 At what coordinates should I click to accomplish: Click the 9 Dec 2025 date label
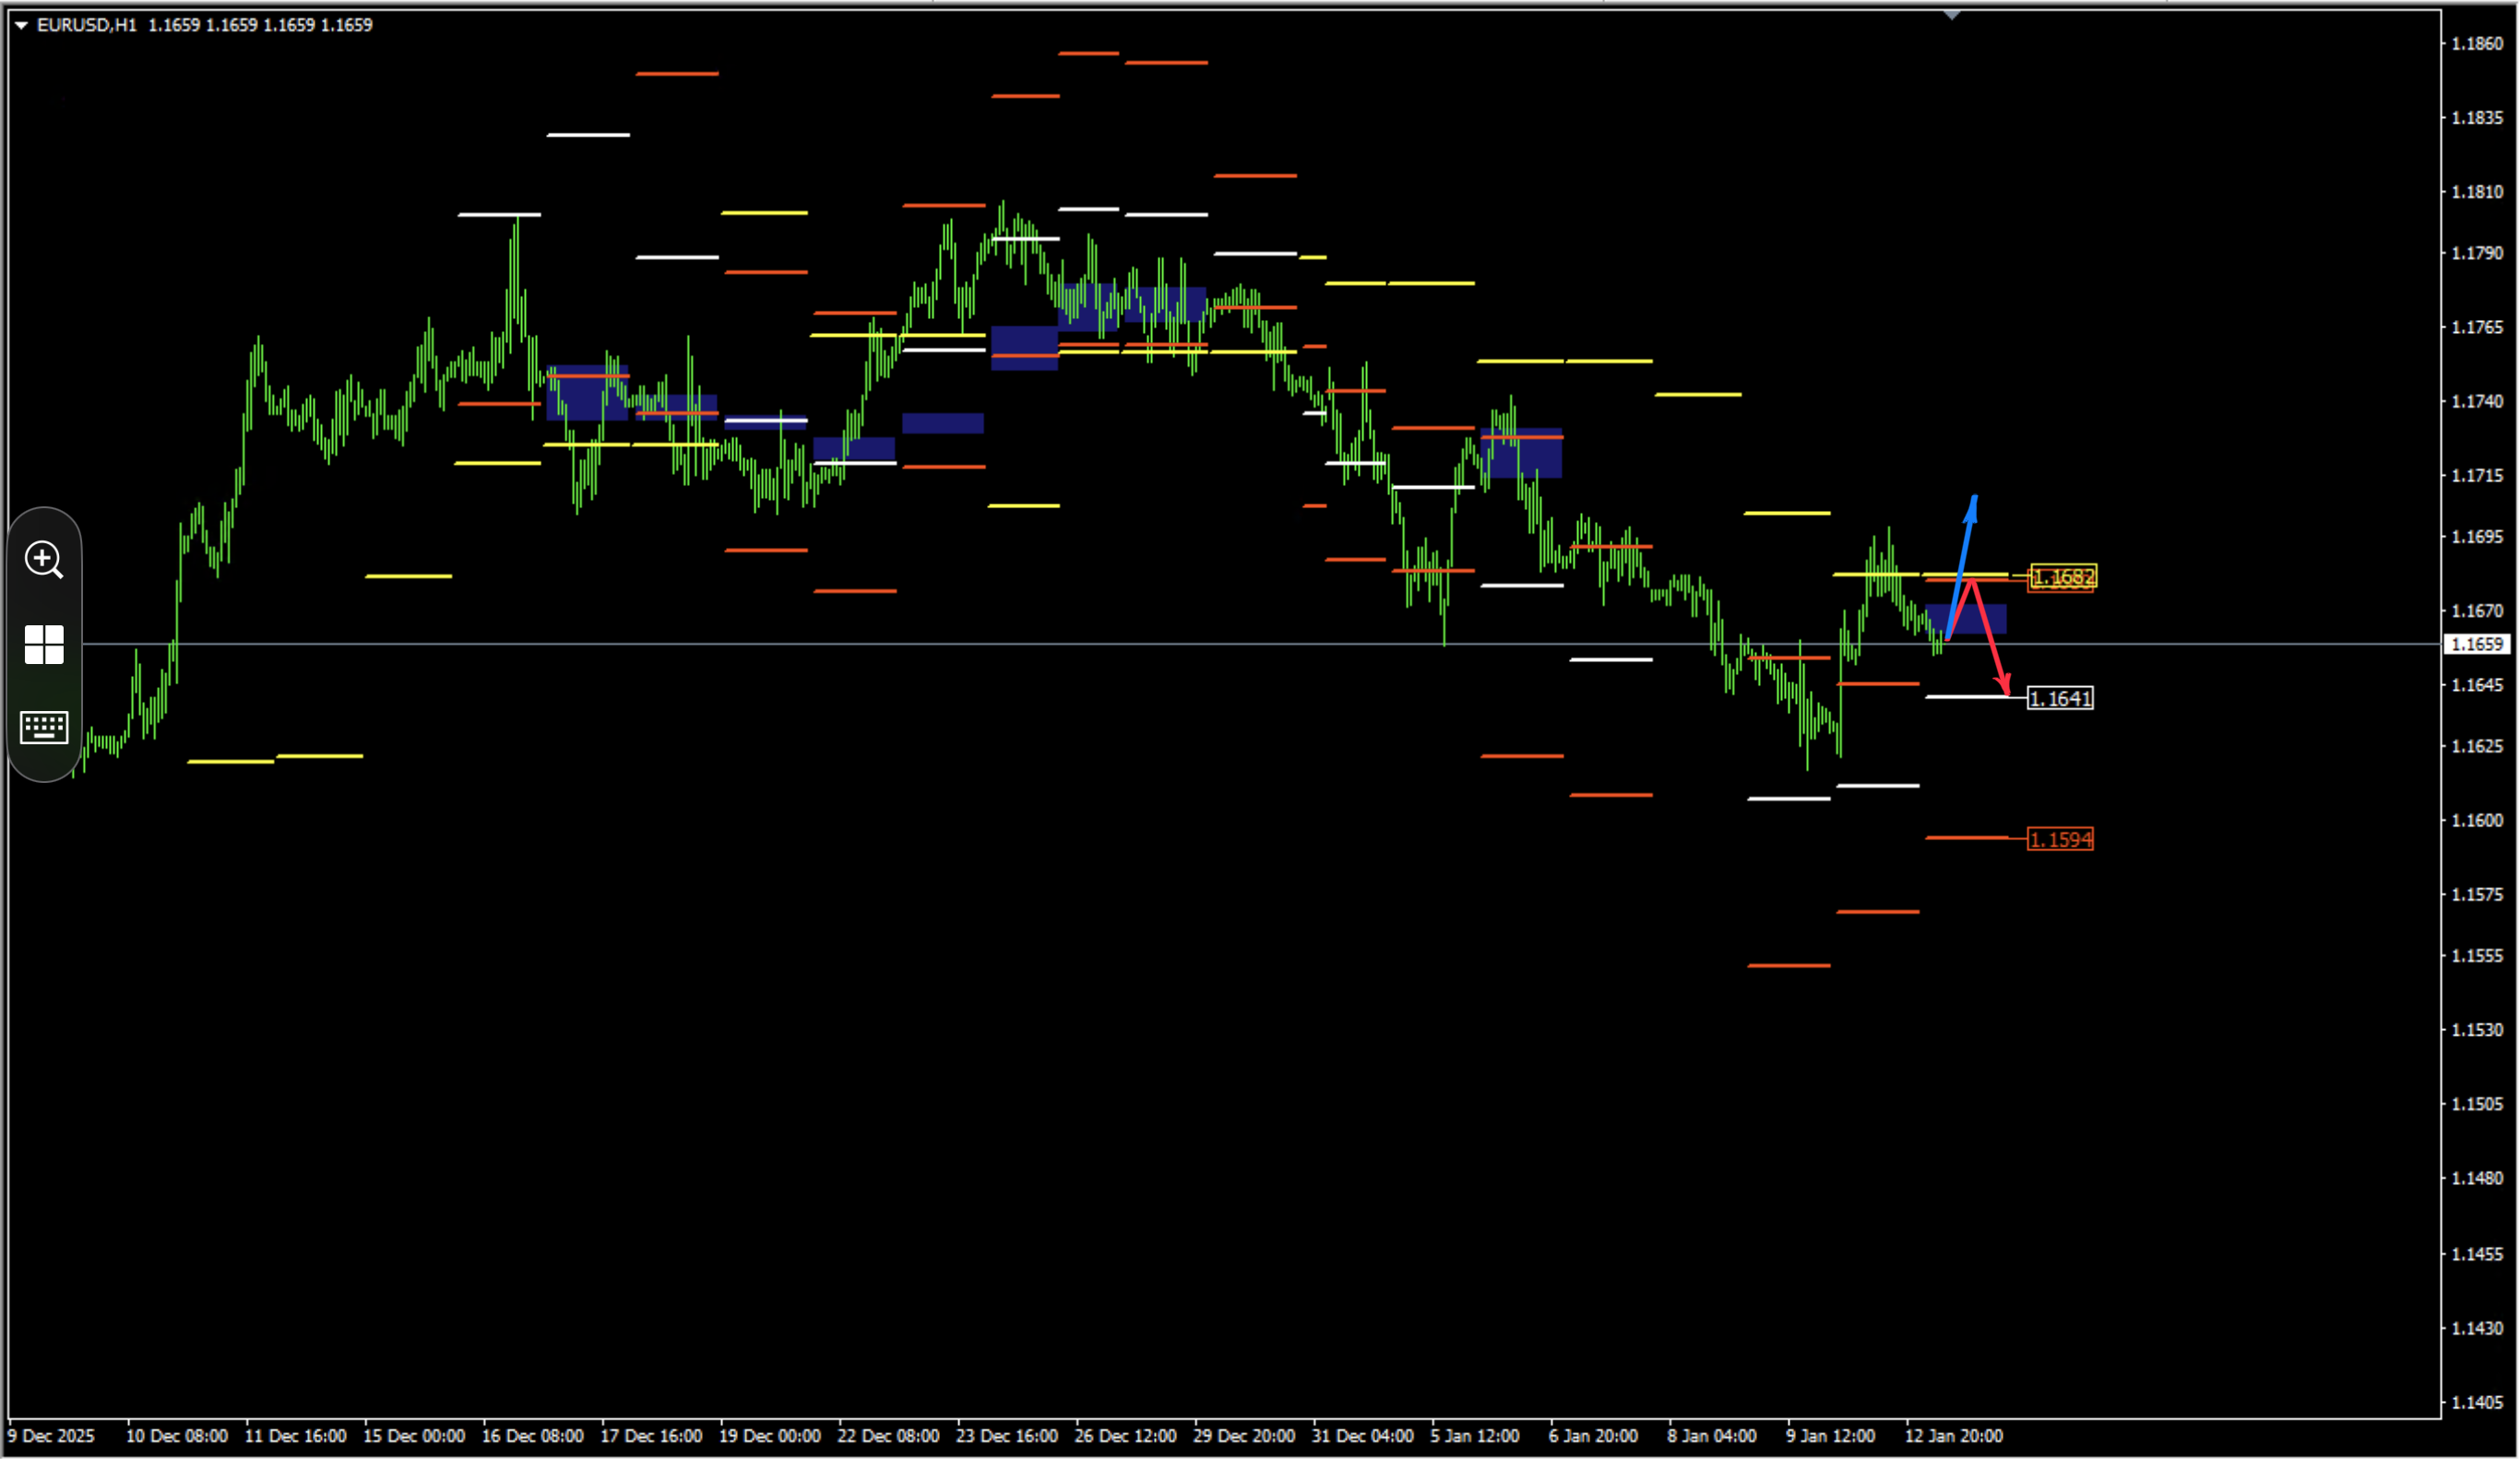(x=51, y=1436)
